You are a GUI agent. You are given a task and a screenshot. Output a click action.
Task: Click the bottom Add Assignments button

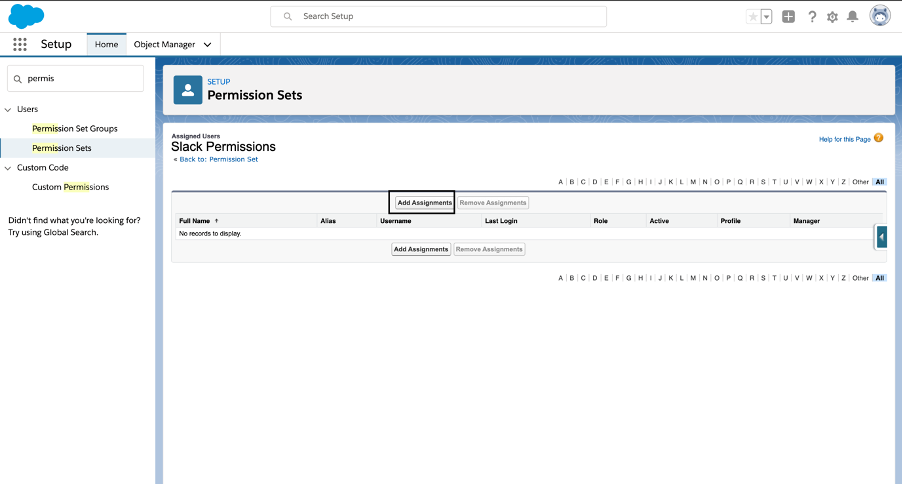421,249
